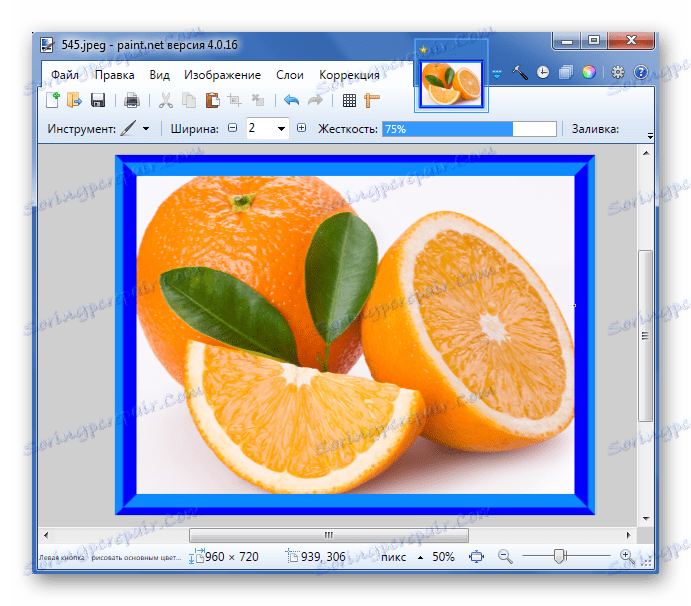Redo action with gray arrow

click(315, 100)
